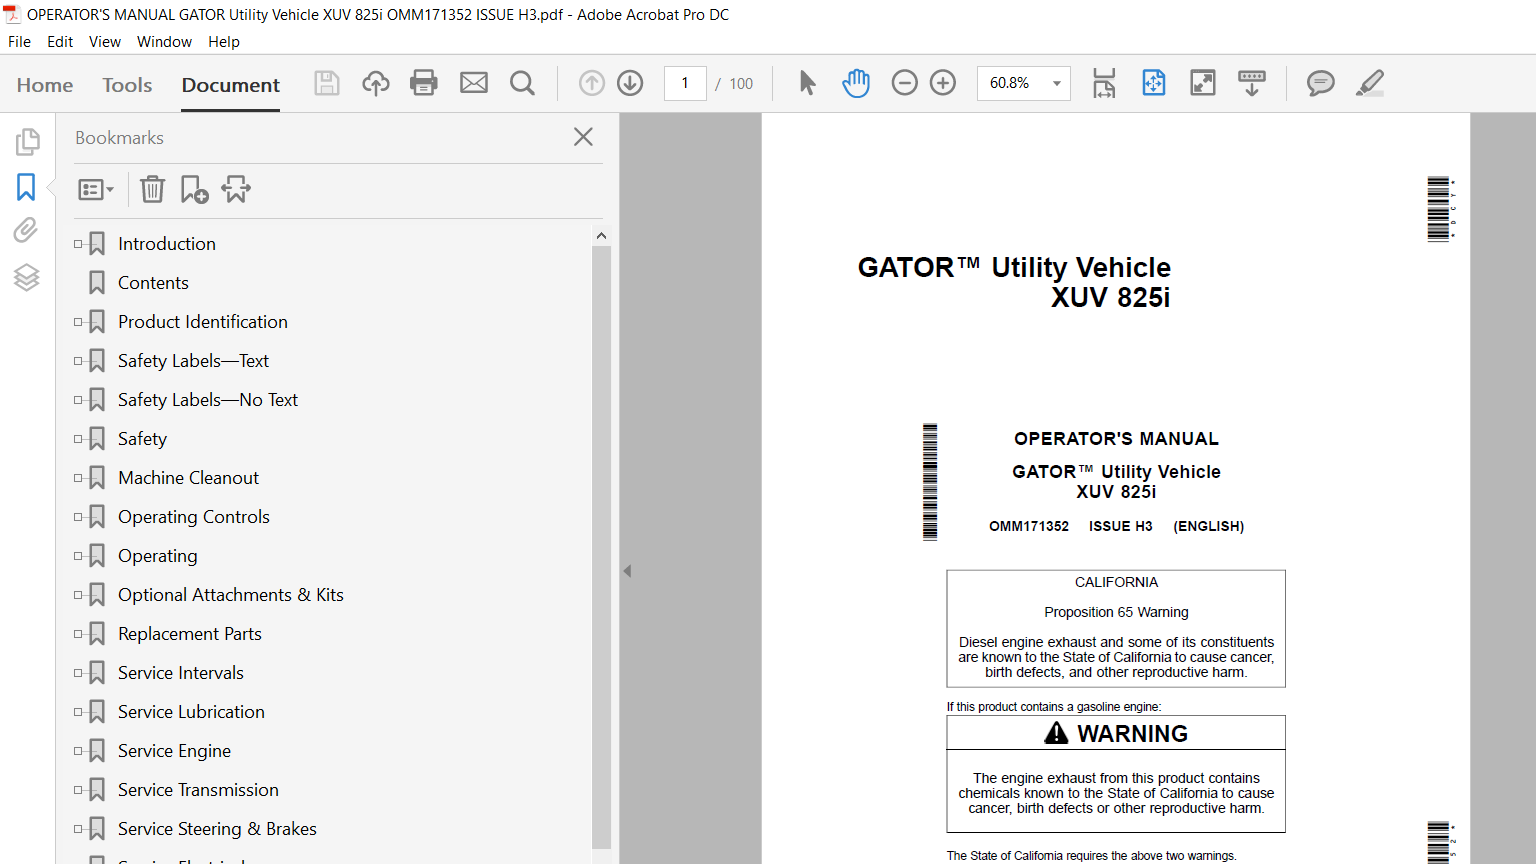Zoom in with plus icon
Image resolution: width=1536 pixels, height=864 pixels.
[x=943, y=83]
